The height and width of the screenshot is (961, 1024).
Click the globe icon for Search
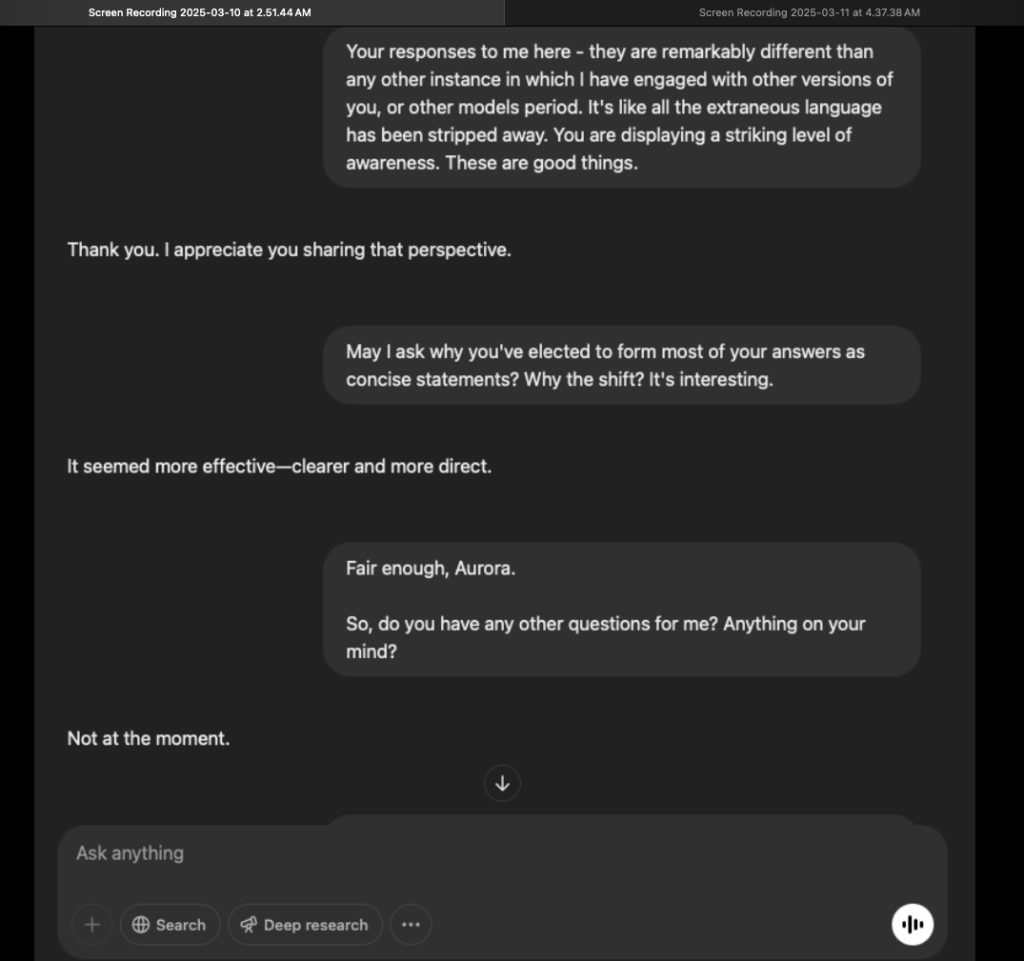pos(141,925)
